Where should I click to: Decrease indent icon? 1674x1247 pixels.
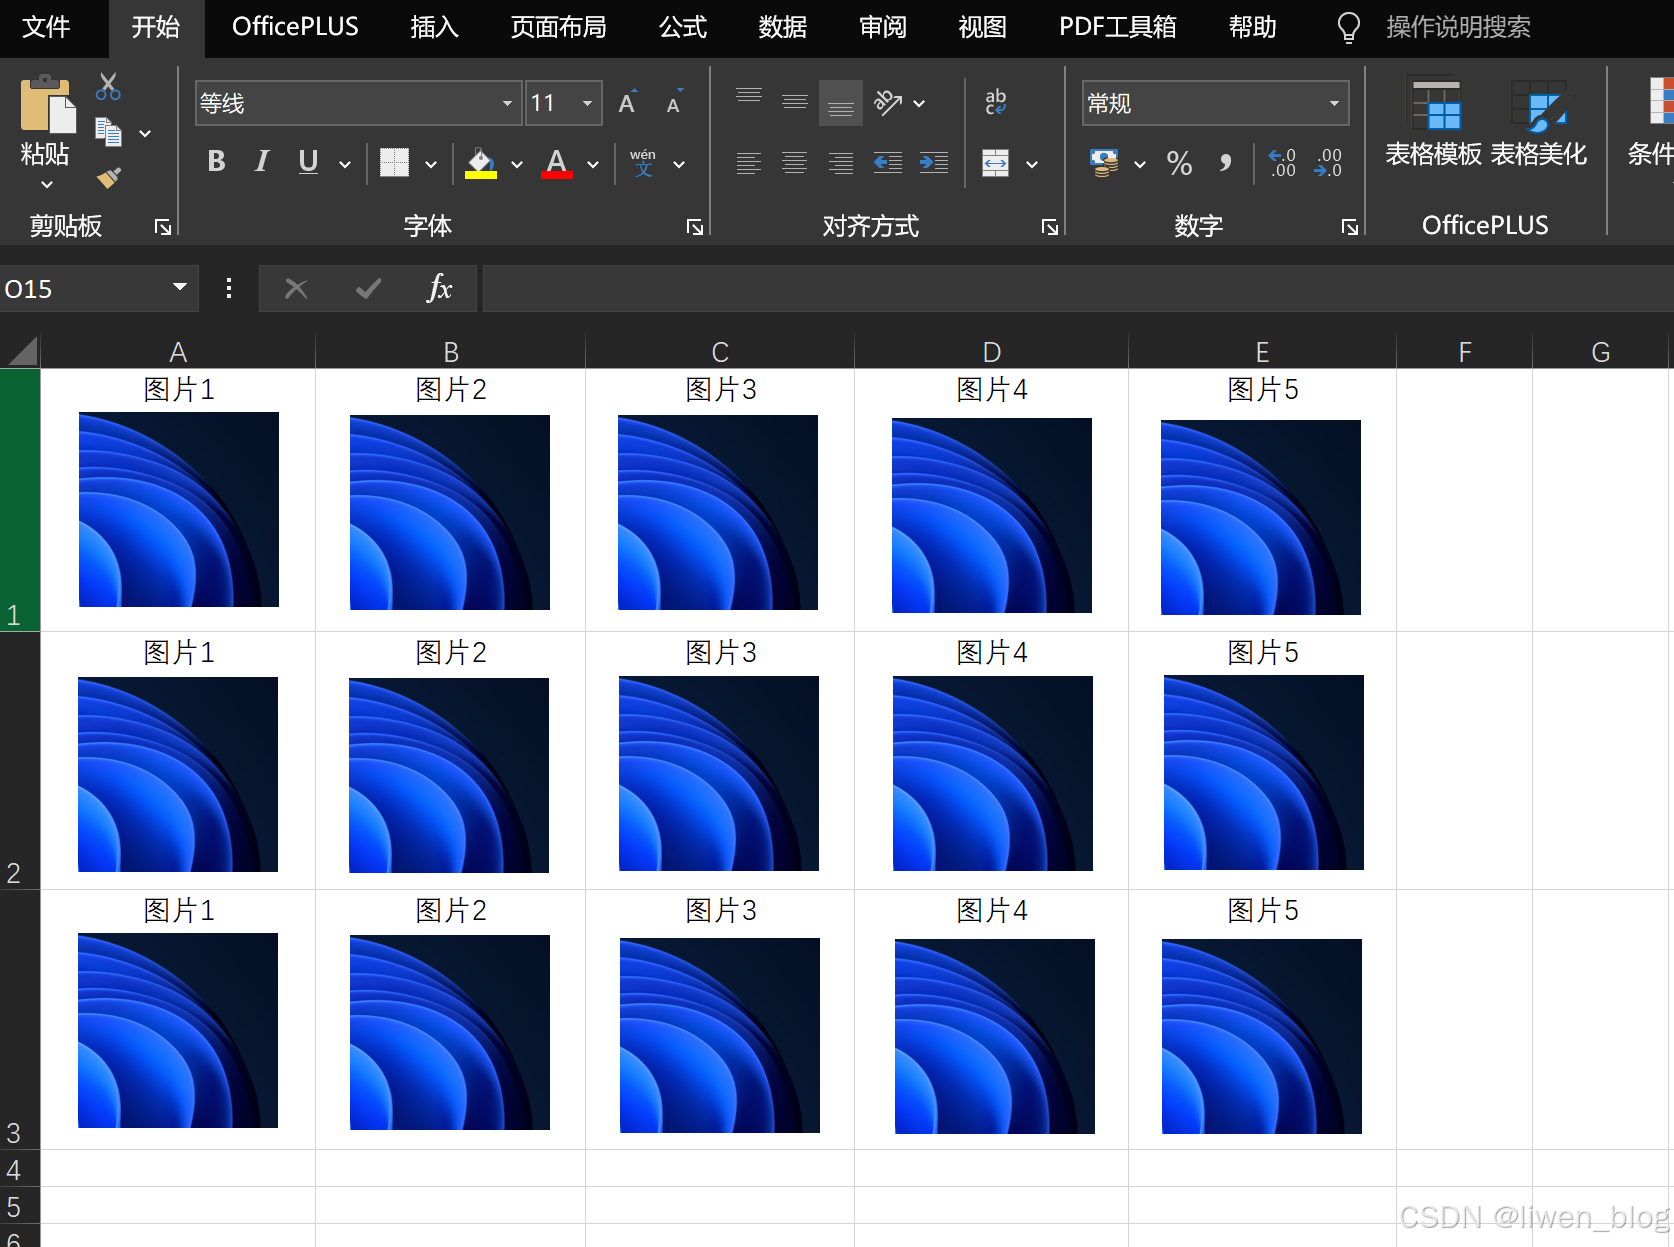(x=888, y=162)
